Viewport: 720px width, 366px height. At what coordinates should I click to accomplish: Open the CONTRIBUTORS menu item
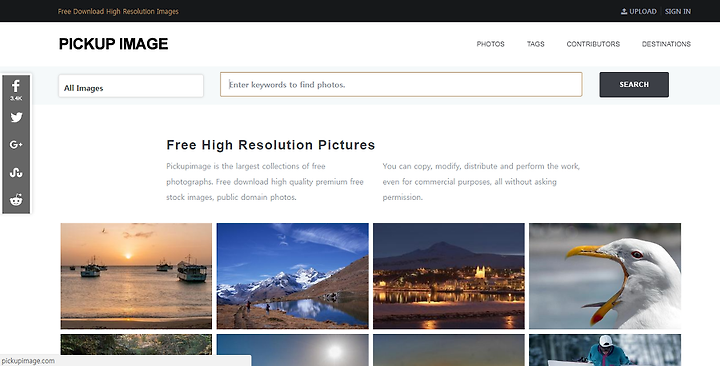(x=593, y=44)
